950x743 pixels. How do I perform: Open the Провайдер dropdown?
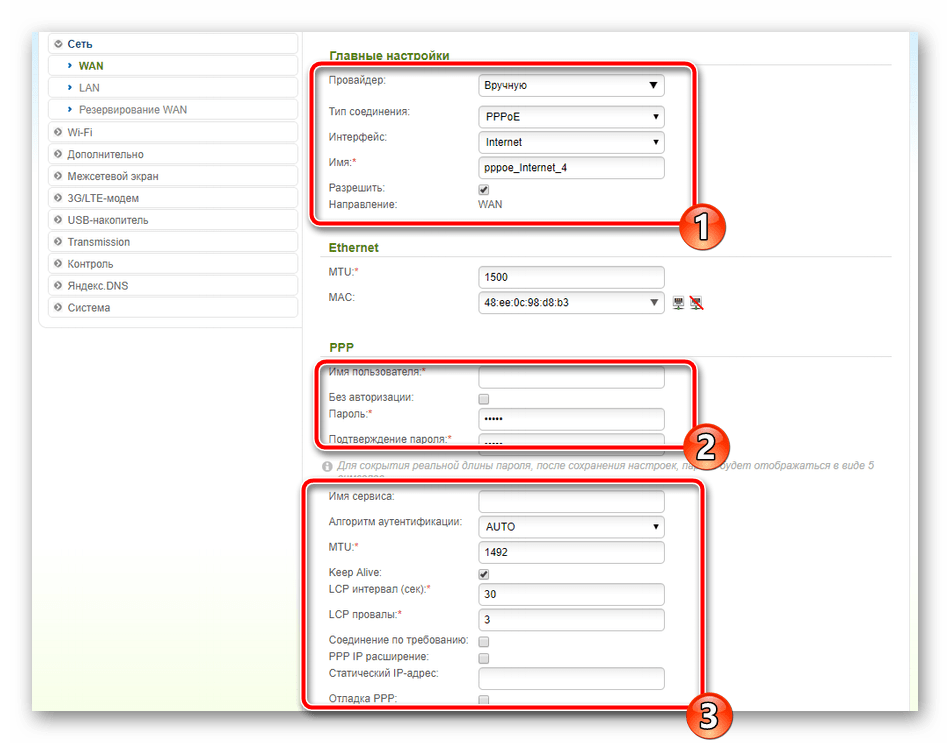(x=571, y=85)
